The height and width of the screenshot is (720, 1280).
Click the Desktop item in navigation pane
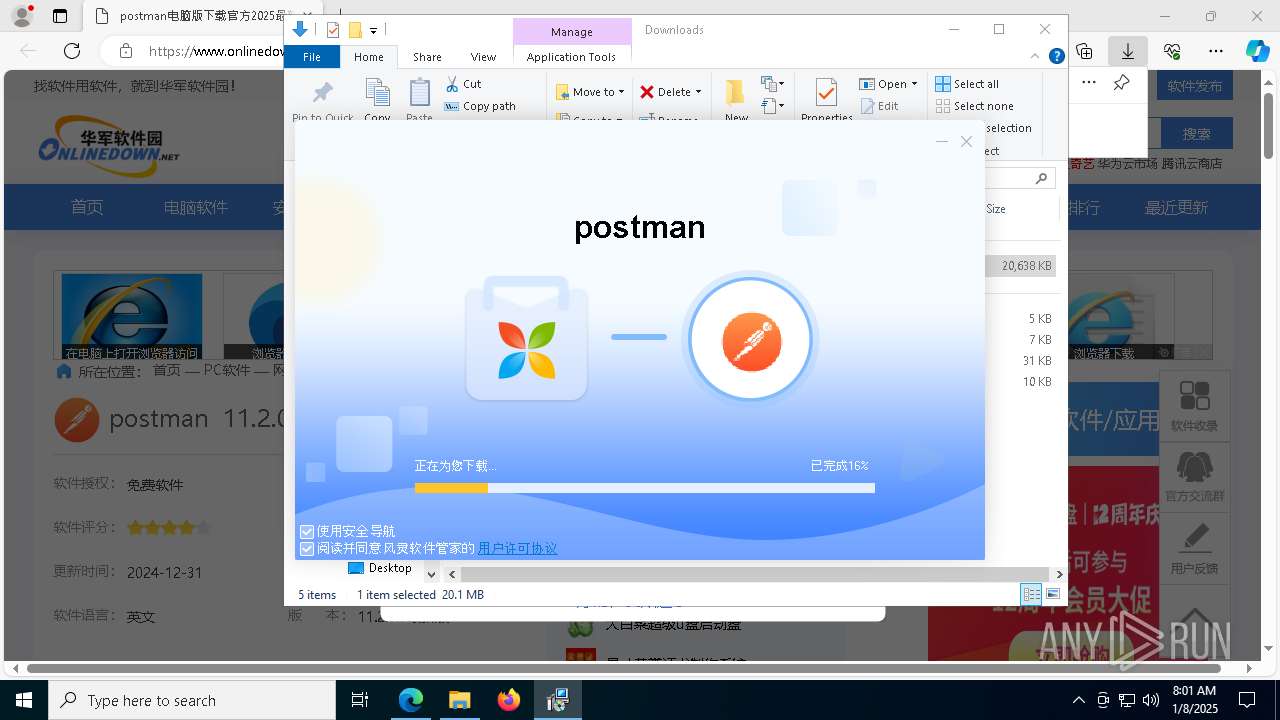(x=380, y=568)
